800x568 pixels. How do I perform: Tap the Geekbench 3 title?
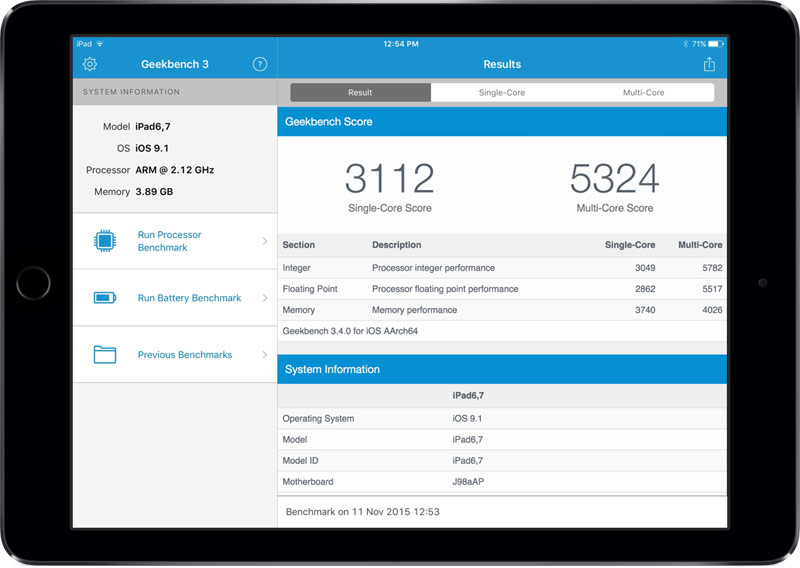174,64
